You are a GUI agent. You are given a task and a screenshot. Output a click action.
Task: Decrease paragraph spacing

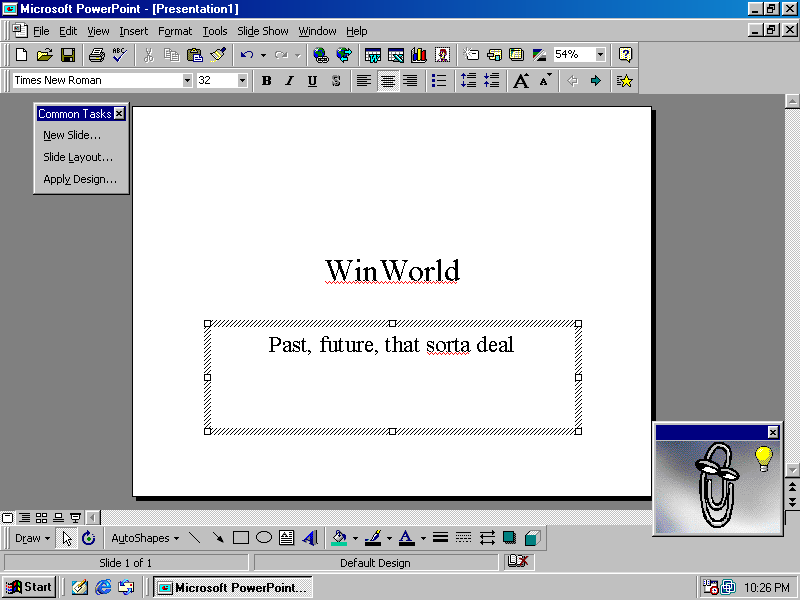tap(491, 81)
